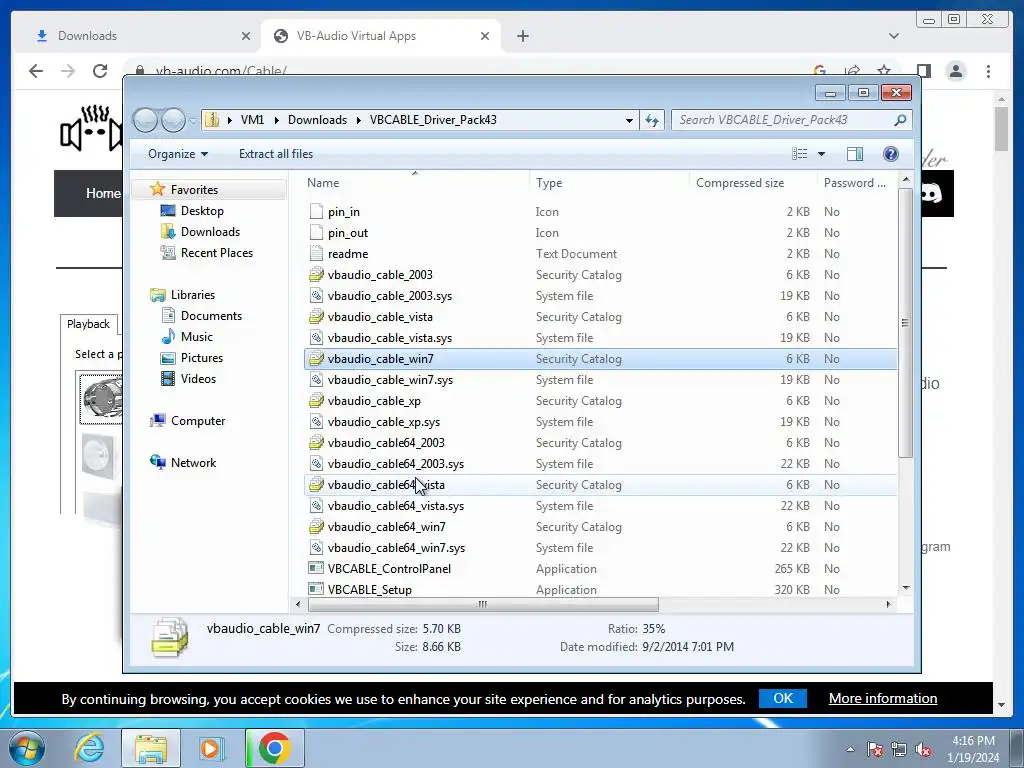Screen dimensions: 1024x768
Task: Click the Favorites star header
Action: (194, 190)
